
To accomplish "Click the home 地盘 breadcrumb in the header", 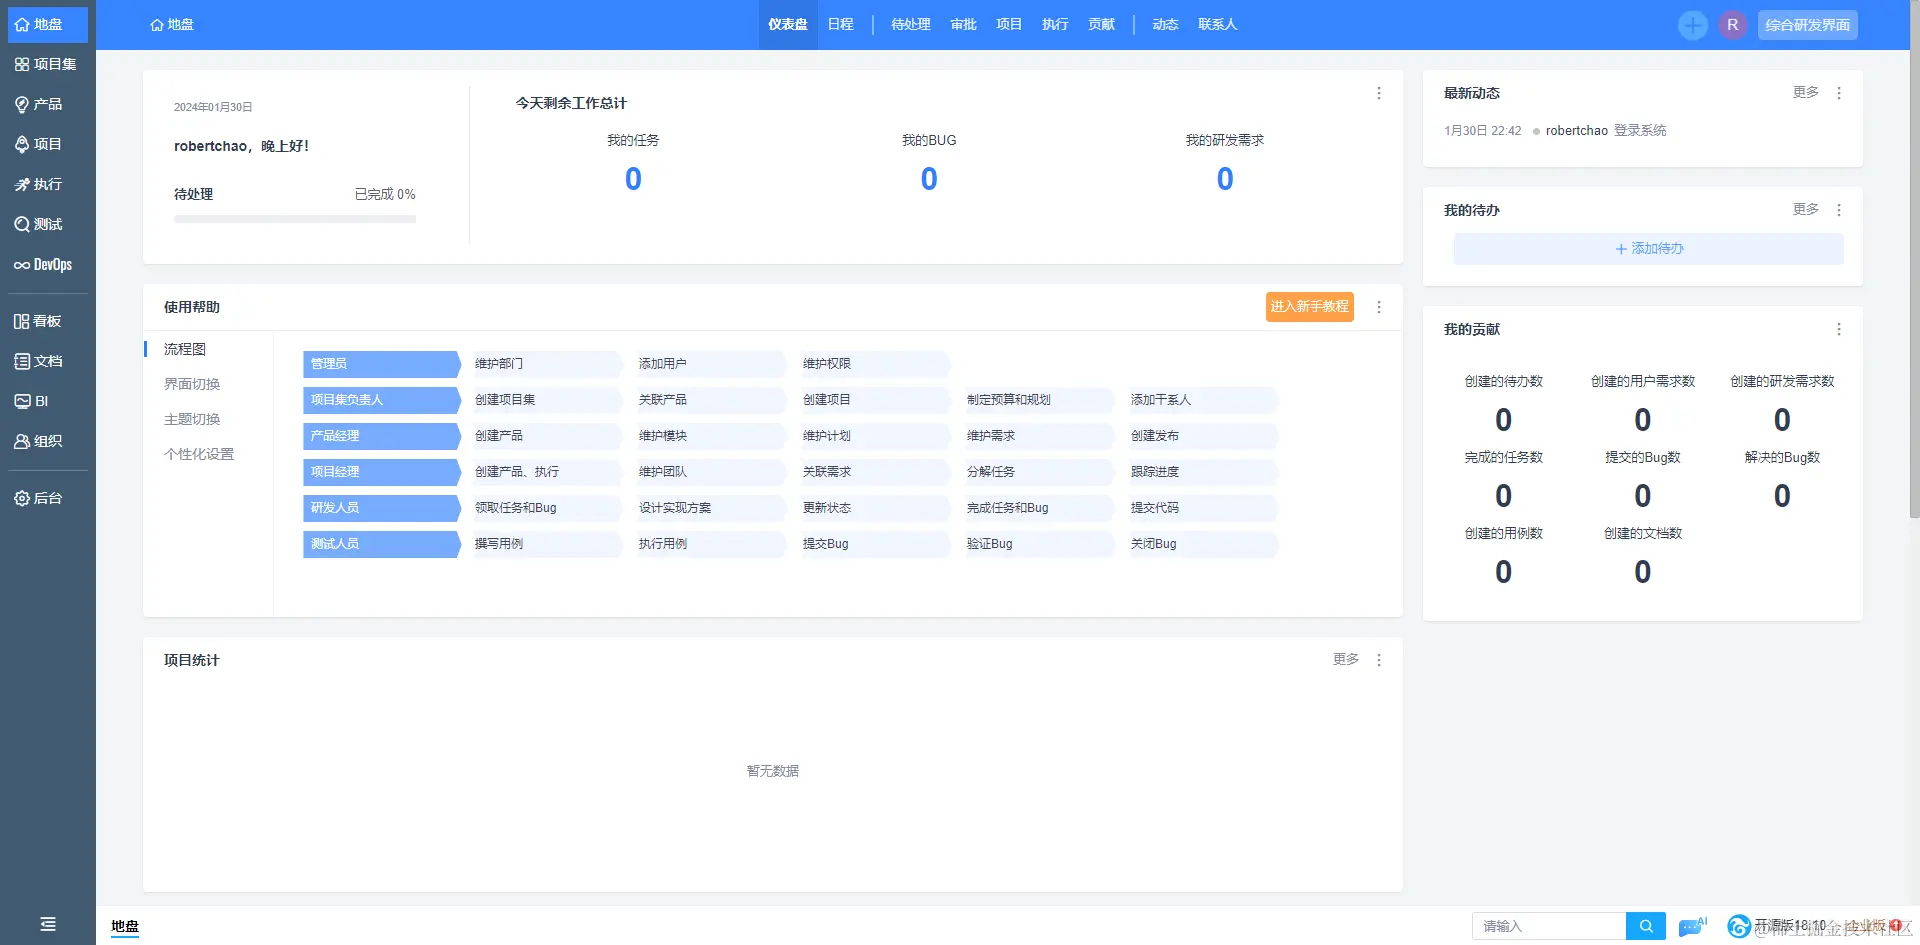I will coord(172,24).
